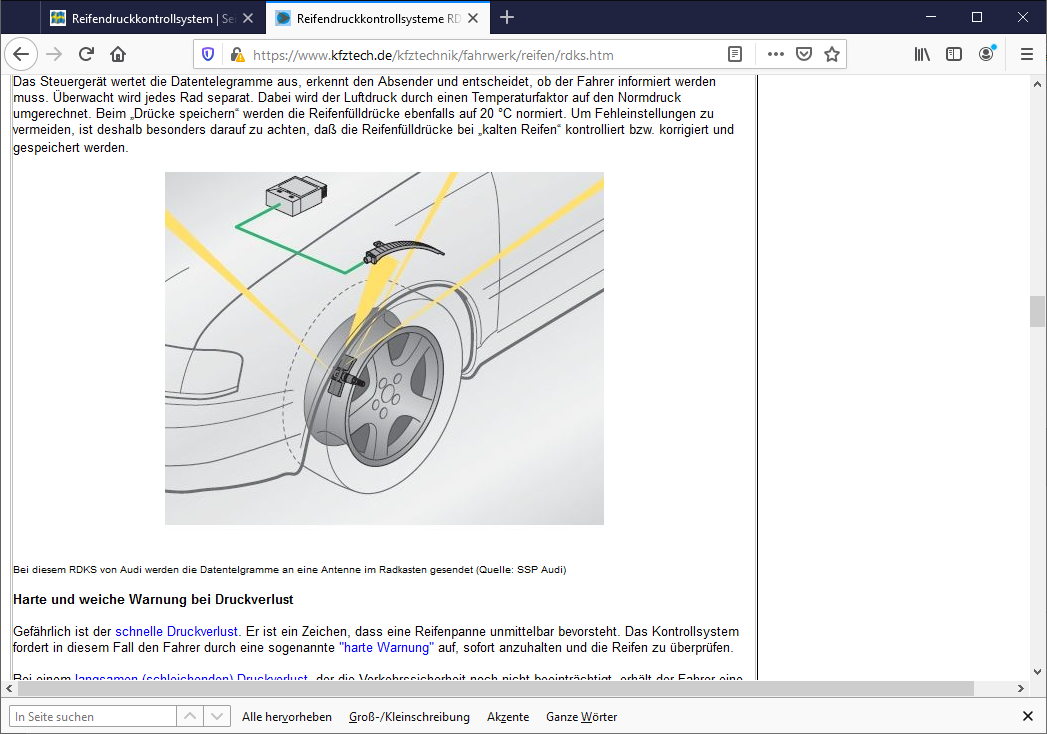
Task: Show the sidebar panel
Action: pos(954,54)
